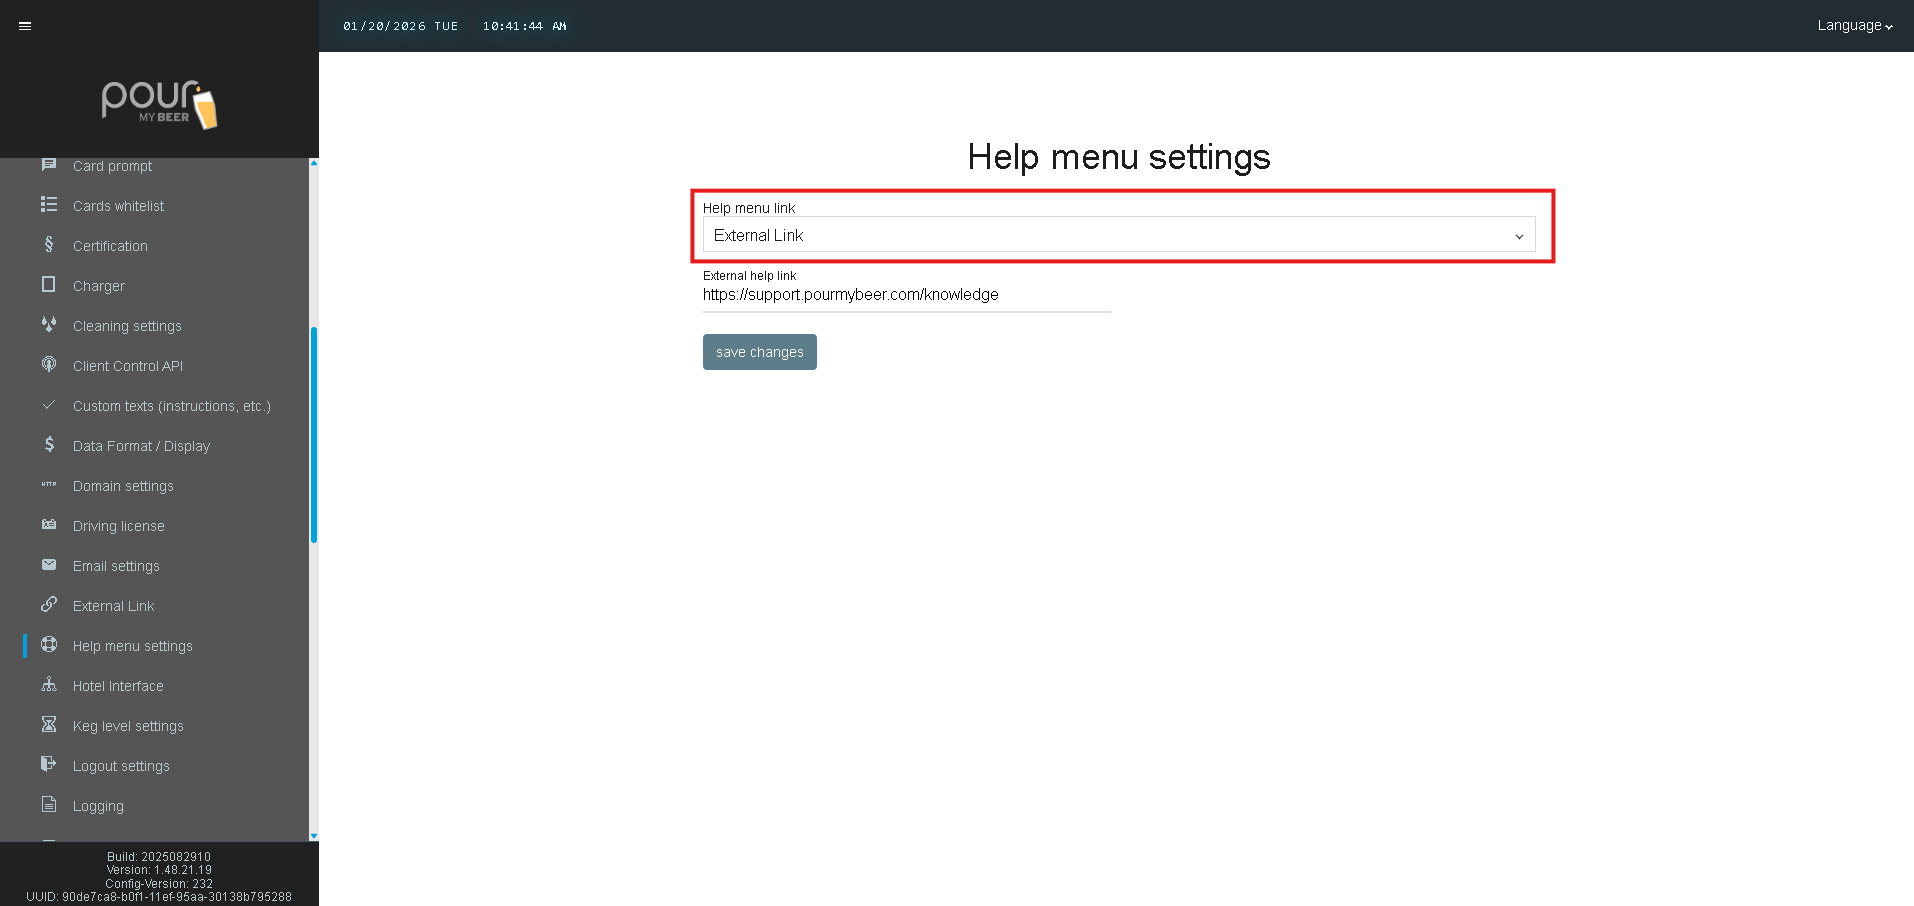The height and width of the screenshot is (906, 1914).
Task: Open Data Format / Display settings
Action: coord(141,446)
